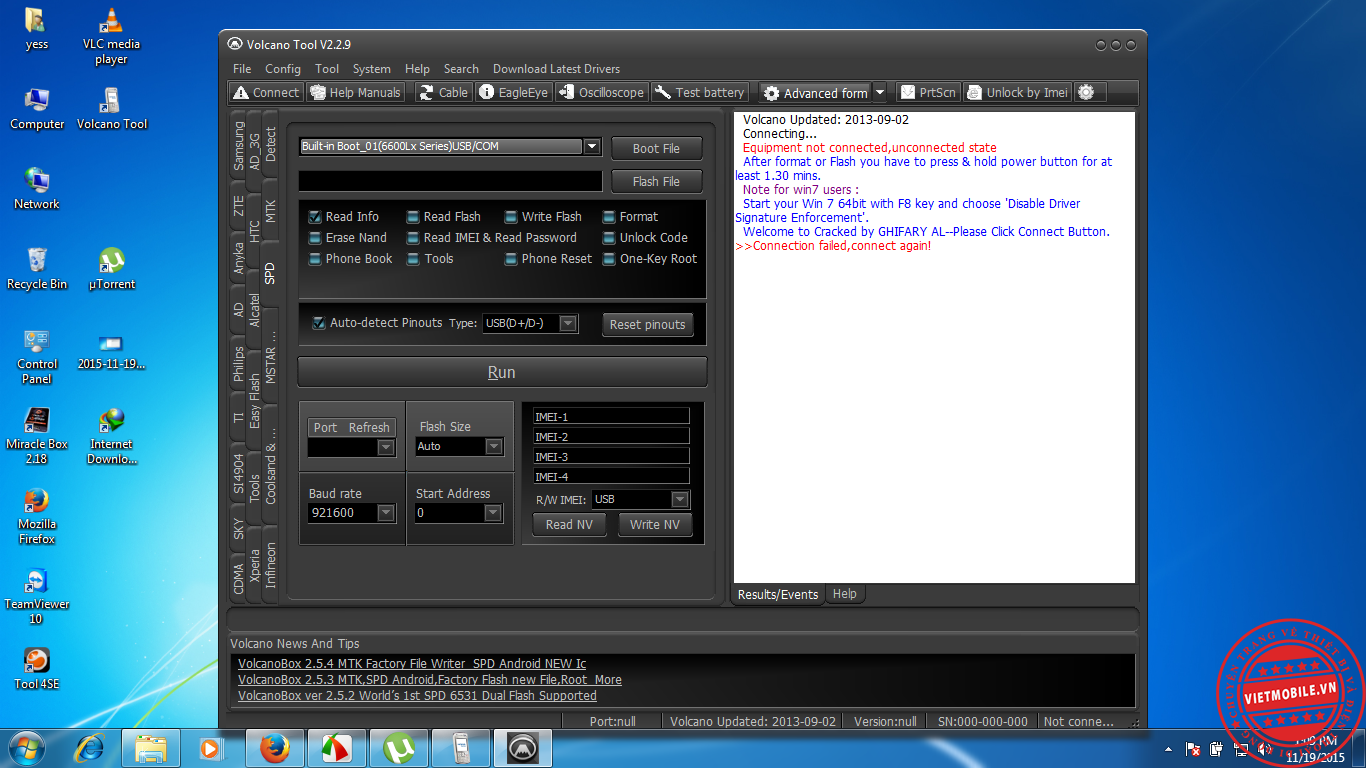This screenshot has width=1366, height=768.
Task: Launch EagleEye from the toolbar
Action: pyautogui.click(x=514, y=92)
